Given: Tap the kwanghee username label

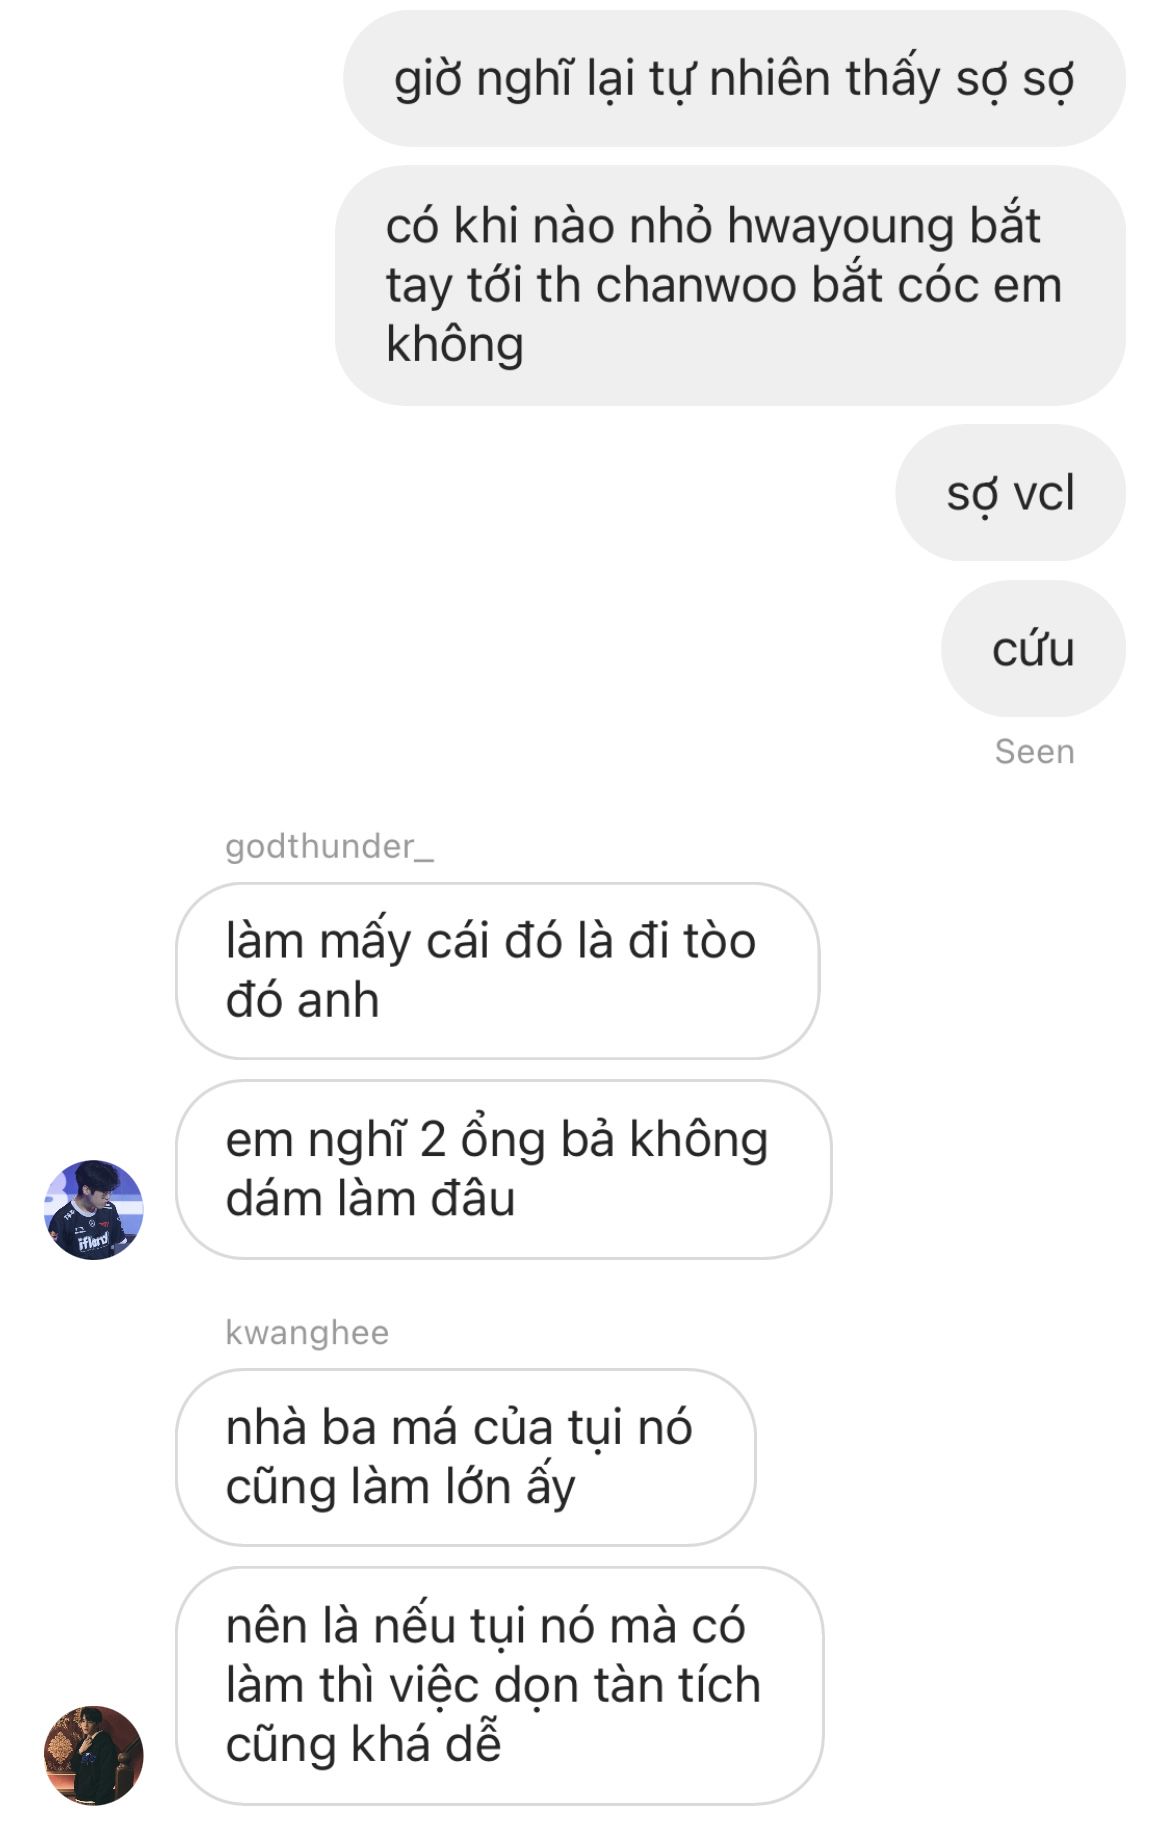Looking at the screenshot, I should coord(307,1333).
